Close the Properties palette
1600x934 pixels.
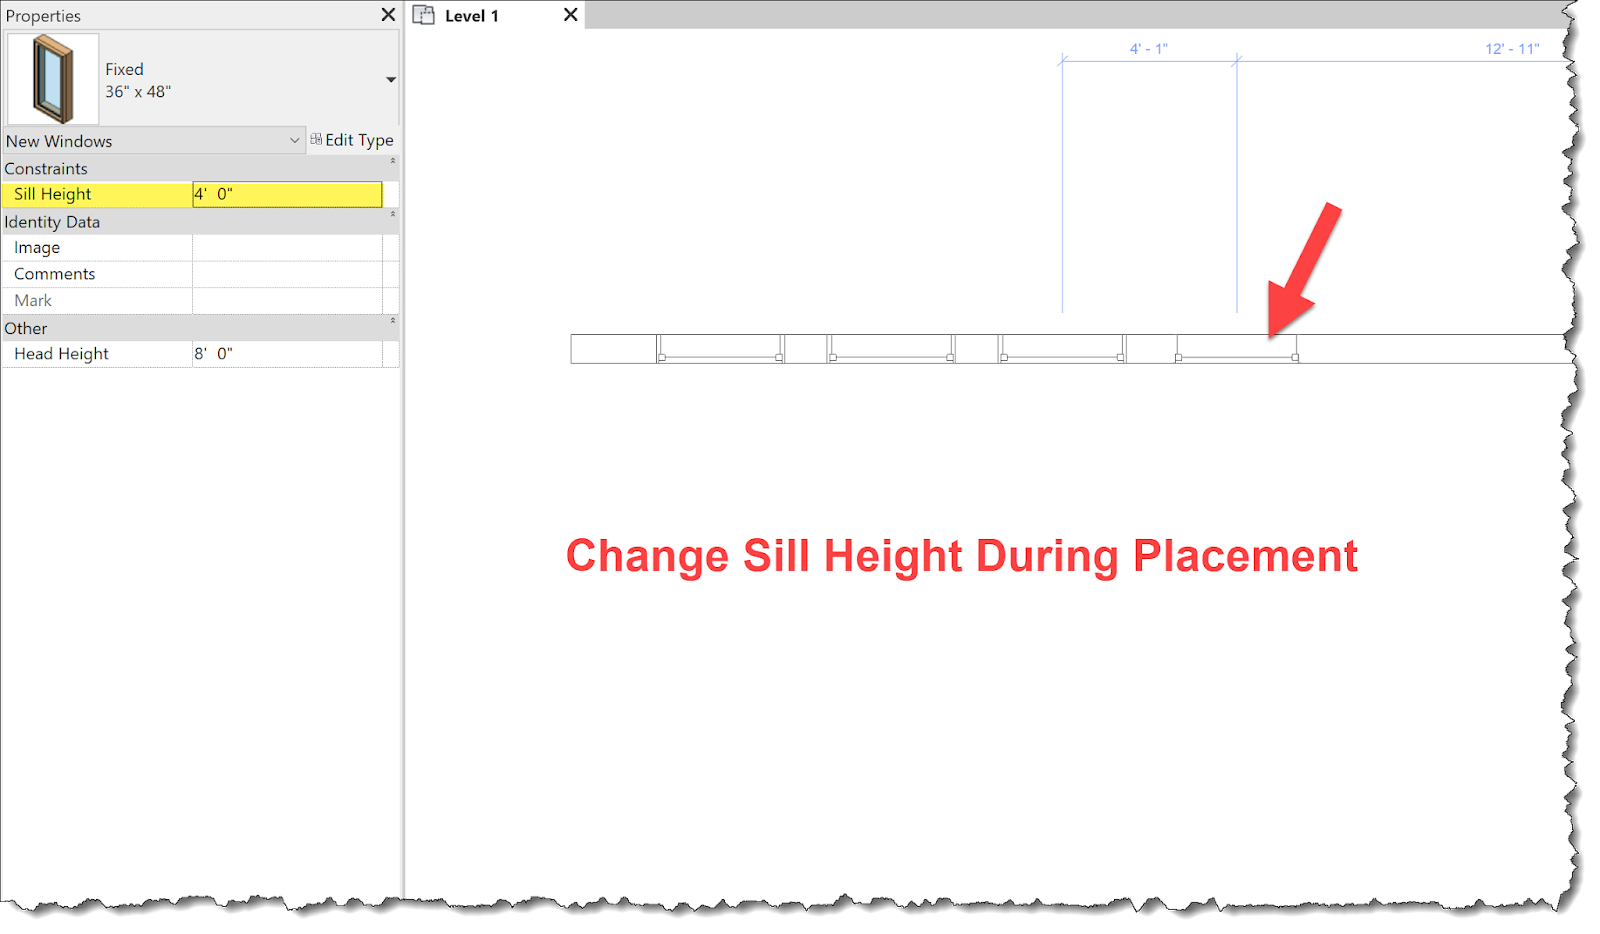click(388, 15)
